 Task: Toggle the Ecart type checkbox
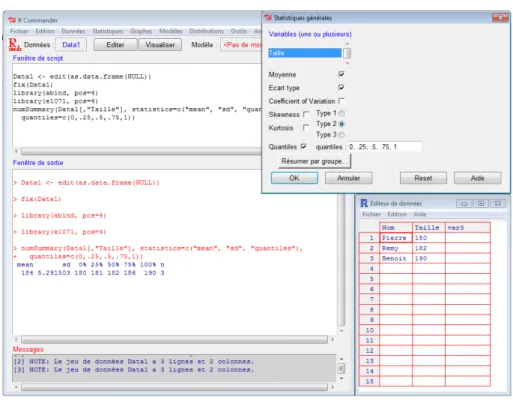(341, 87)
